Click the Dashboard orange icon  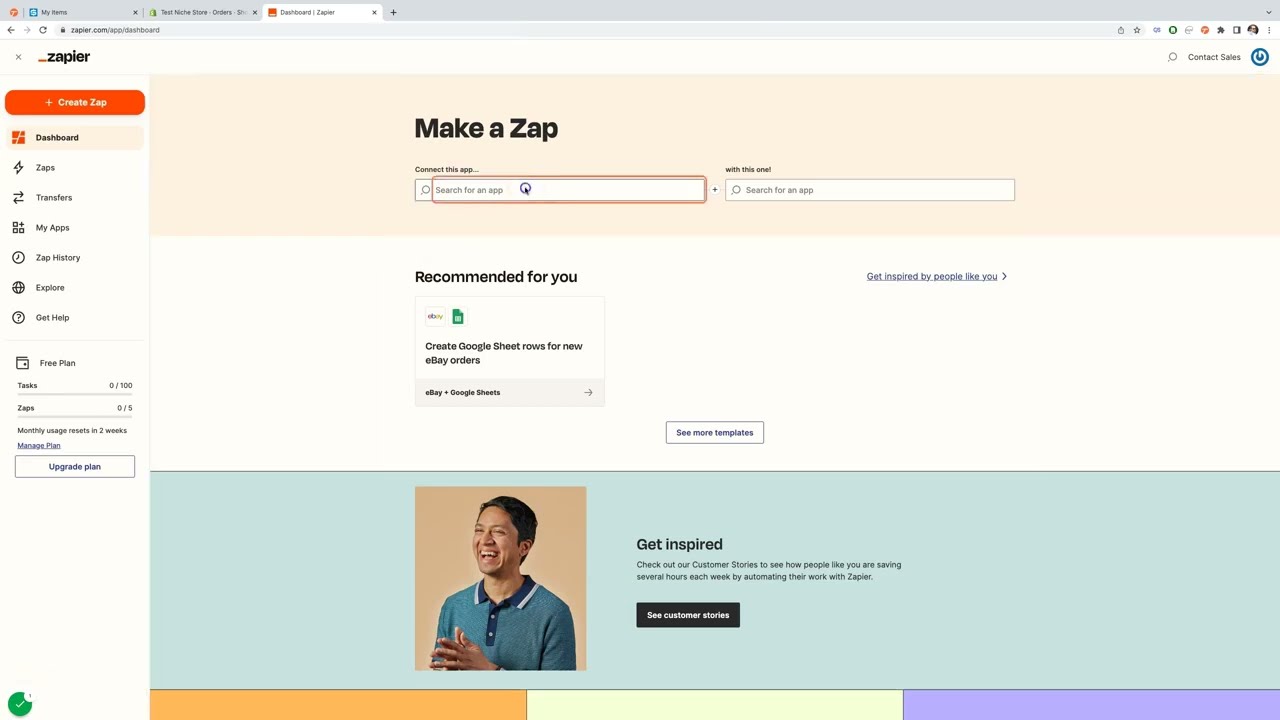point(18,137)
